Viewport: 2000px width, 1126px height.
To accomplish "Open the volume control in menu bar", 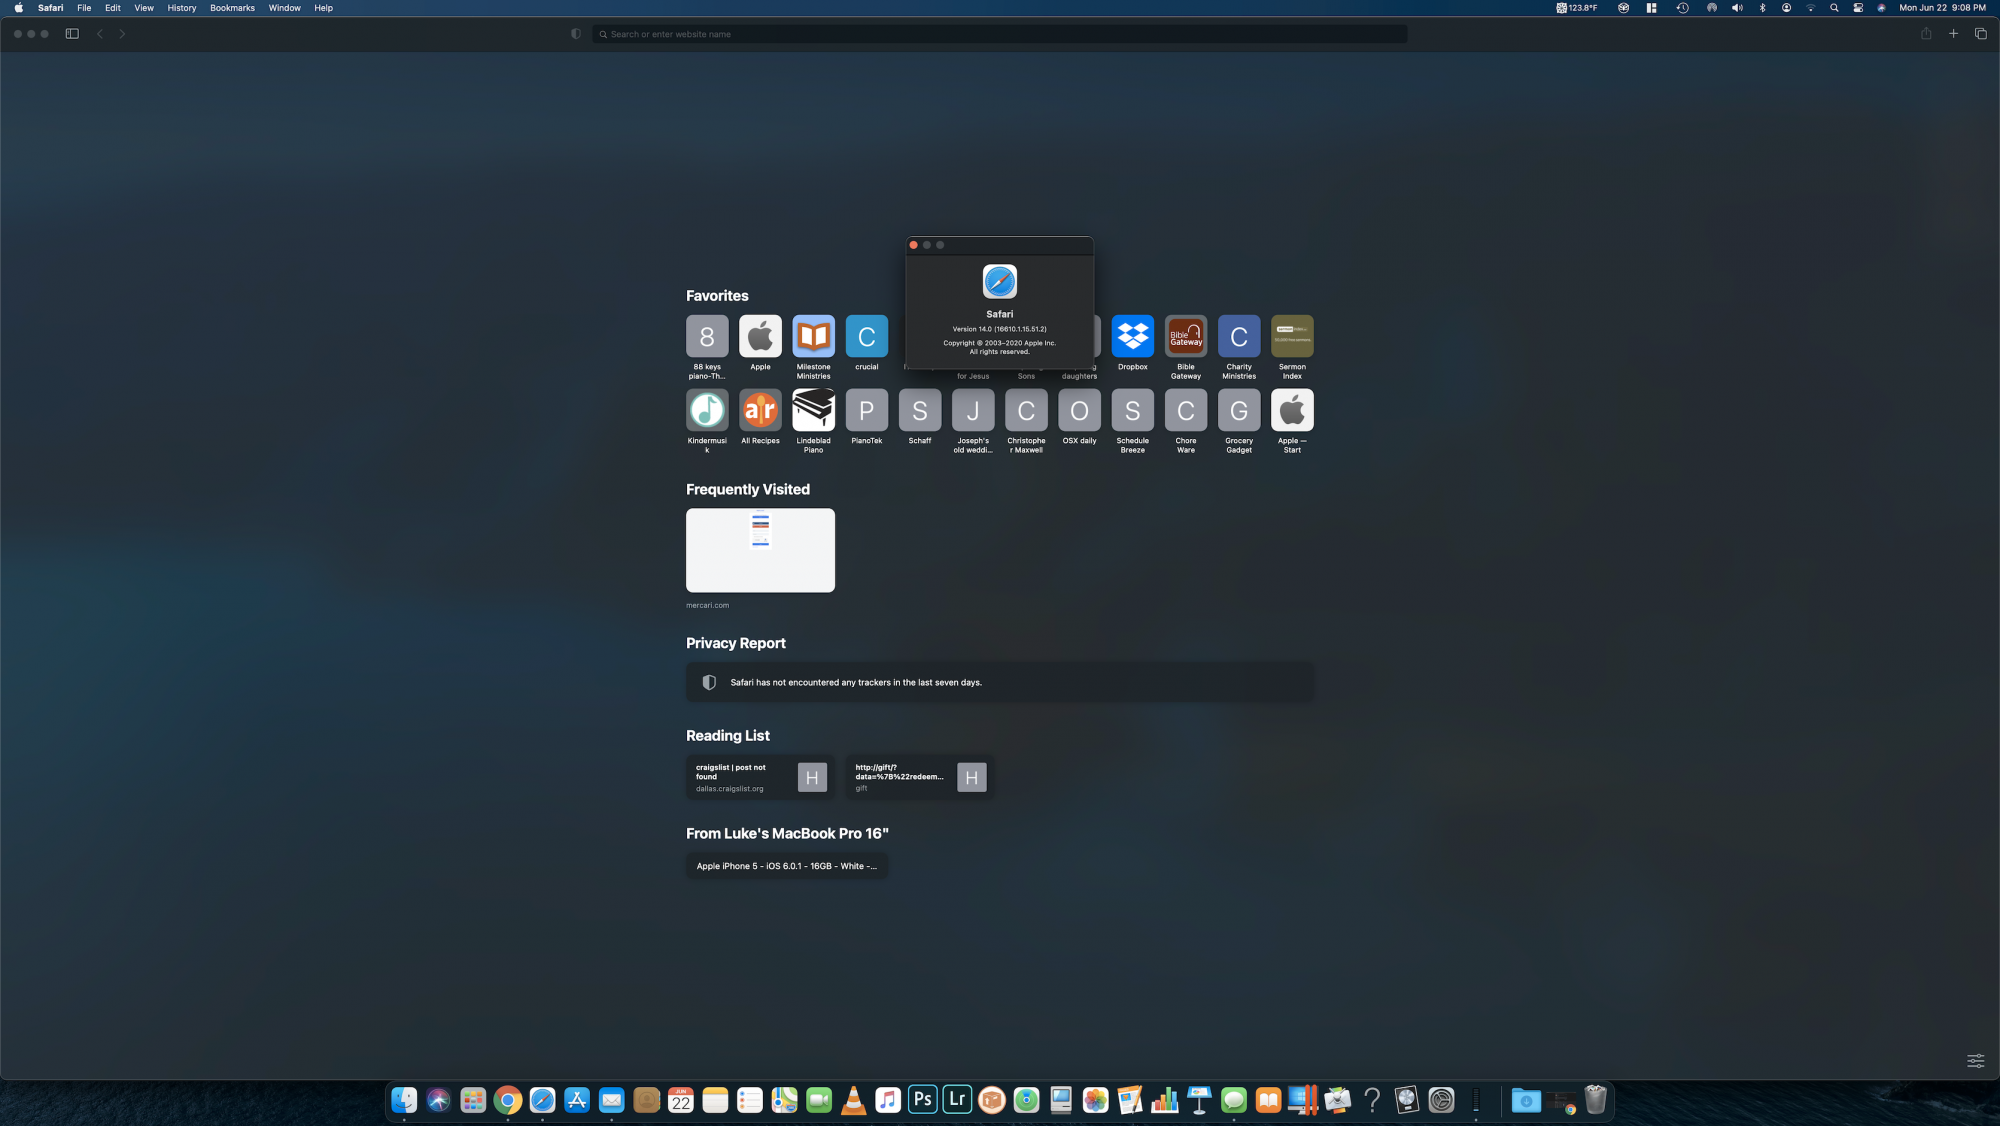I will tap(1737, 8).
